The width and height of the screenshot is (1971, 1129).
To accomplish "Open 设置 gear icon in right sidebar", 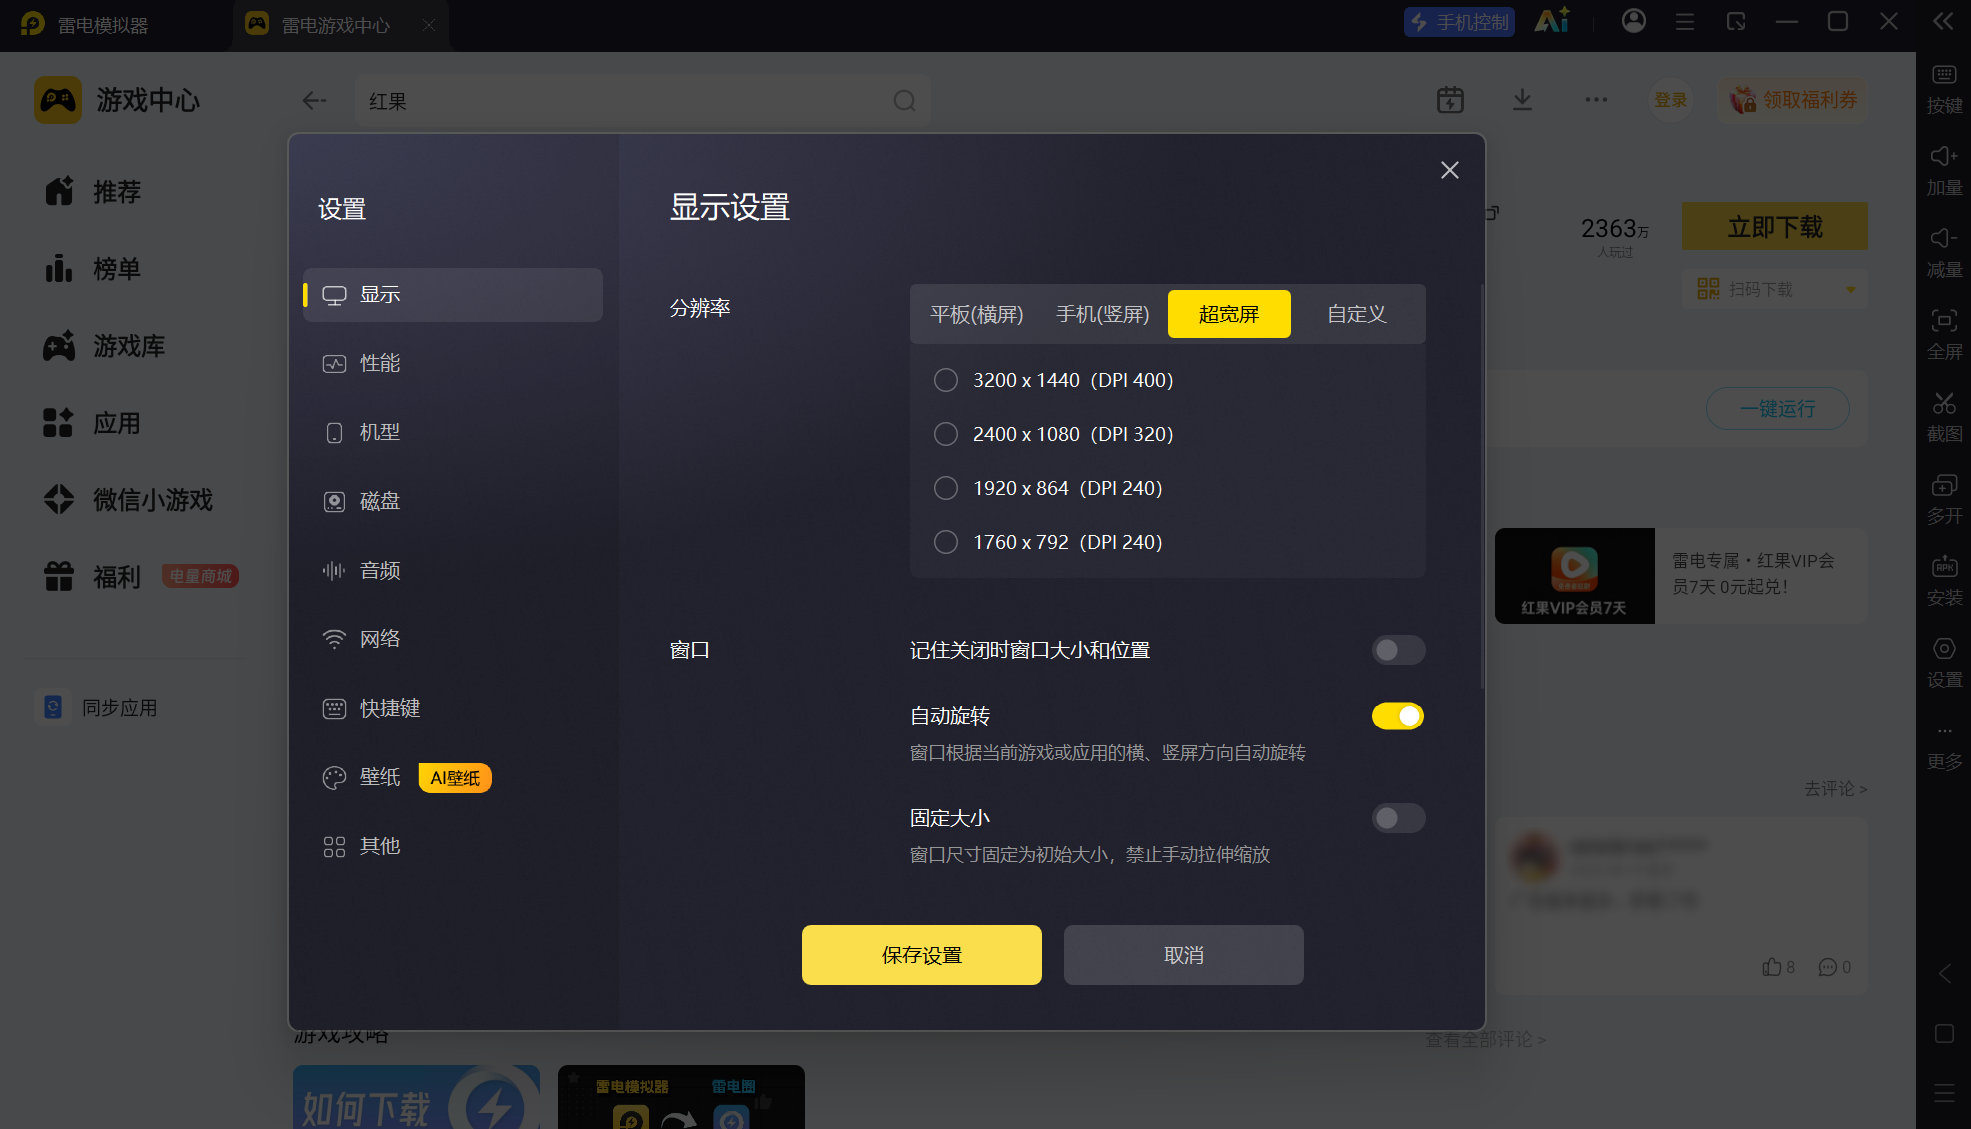I will point(1944,649).
